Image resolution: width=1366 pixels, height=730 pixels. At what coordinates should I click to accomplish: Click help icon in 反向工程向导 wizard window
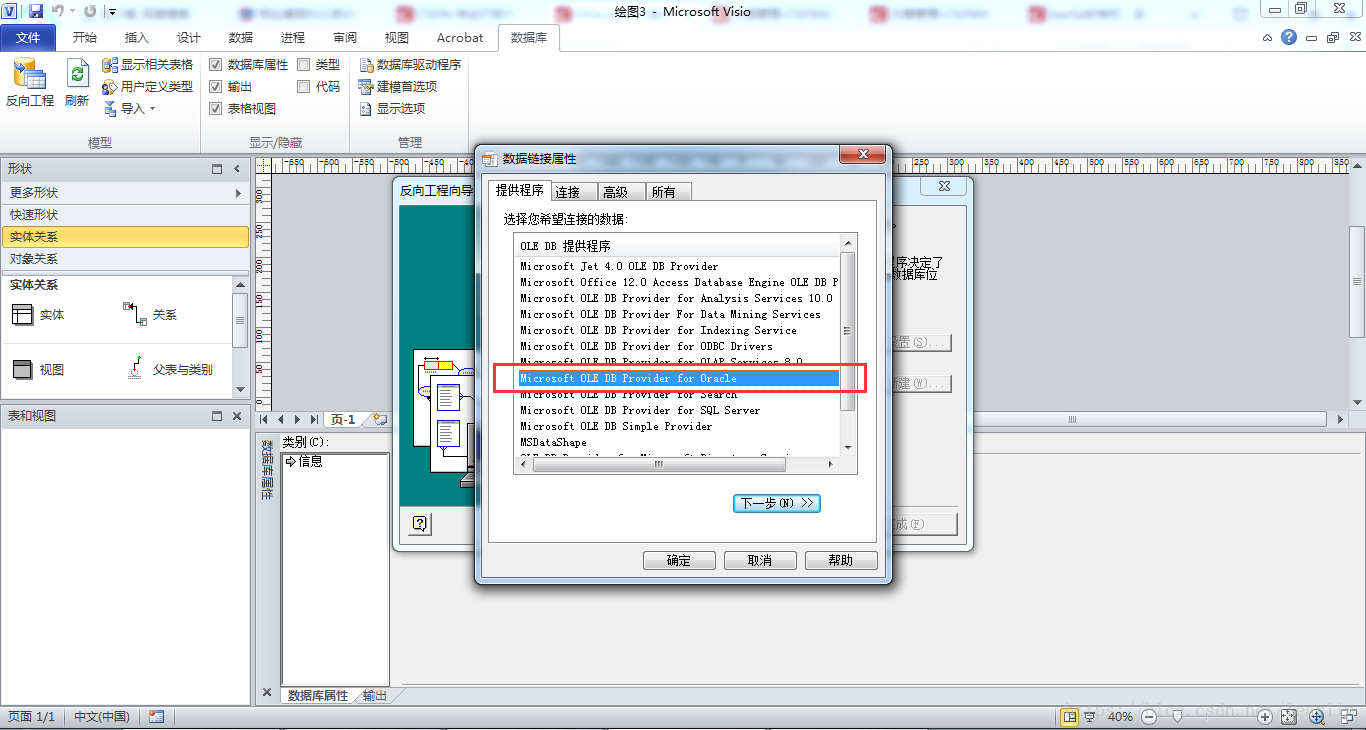(x=420, y=523)
